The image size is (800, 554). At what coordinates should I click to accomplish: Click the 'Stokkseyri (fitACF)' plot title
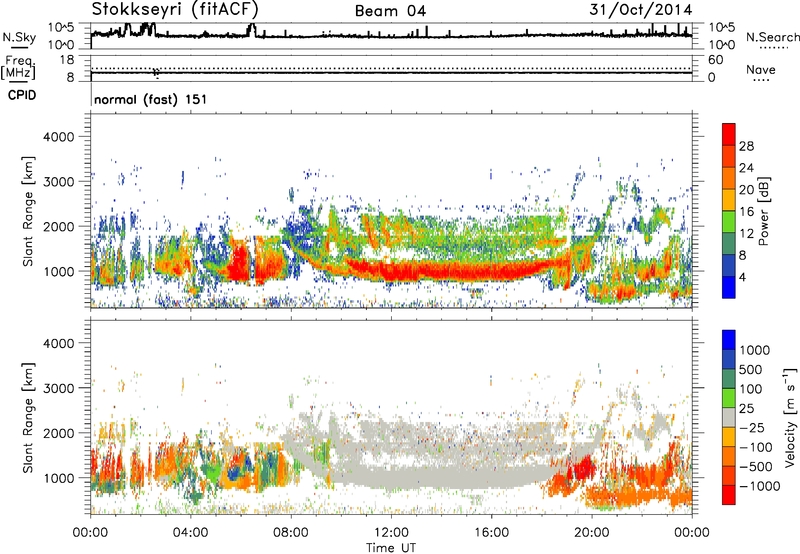pos(175,9)
